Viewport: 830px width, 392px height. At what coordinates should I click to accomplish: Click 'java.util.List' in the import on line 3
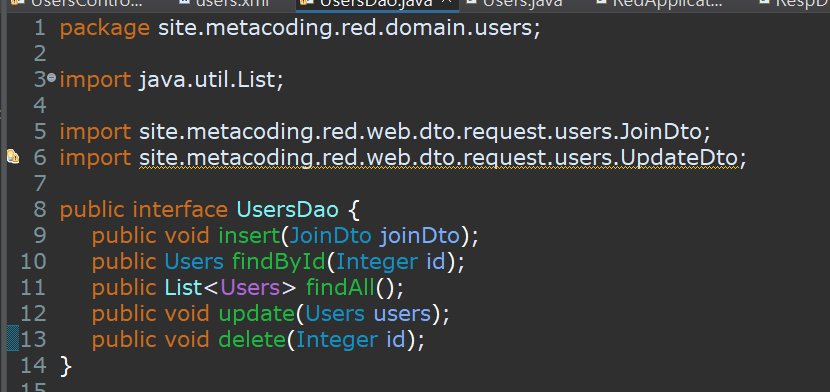pyautogui.click(x=208, y=79)
